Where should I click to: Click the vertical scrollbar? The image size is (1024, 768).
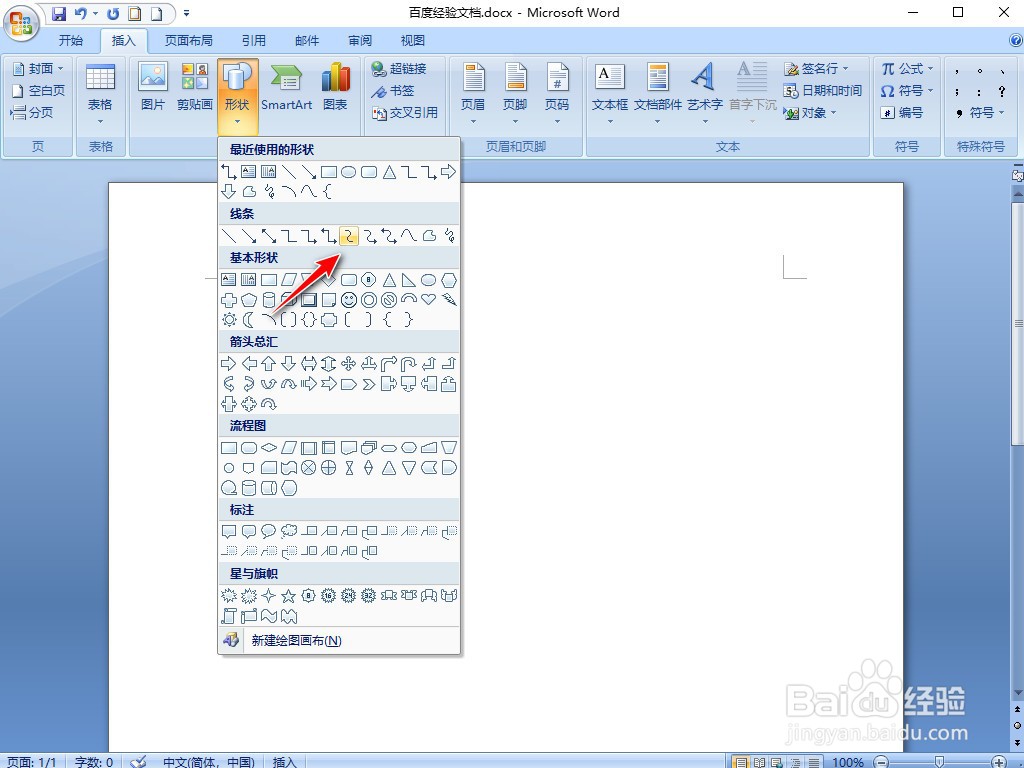coord(1017,324)
